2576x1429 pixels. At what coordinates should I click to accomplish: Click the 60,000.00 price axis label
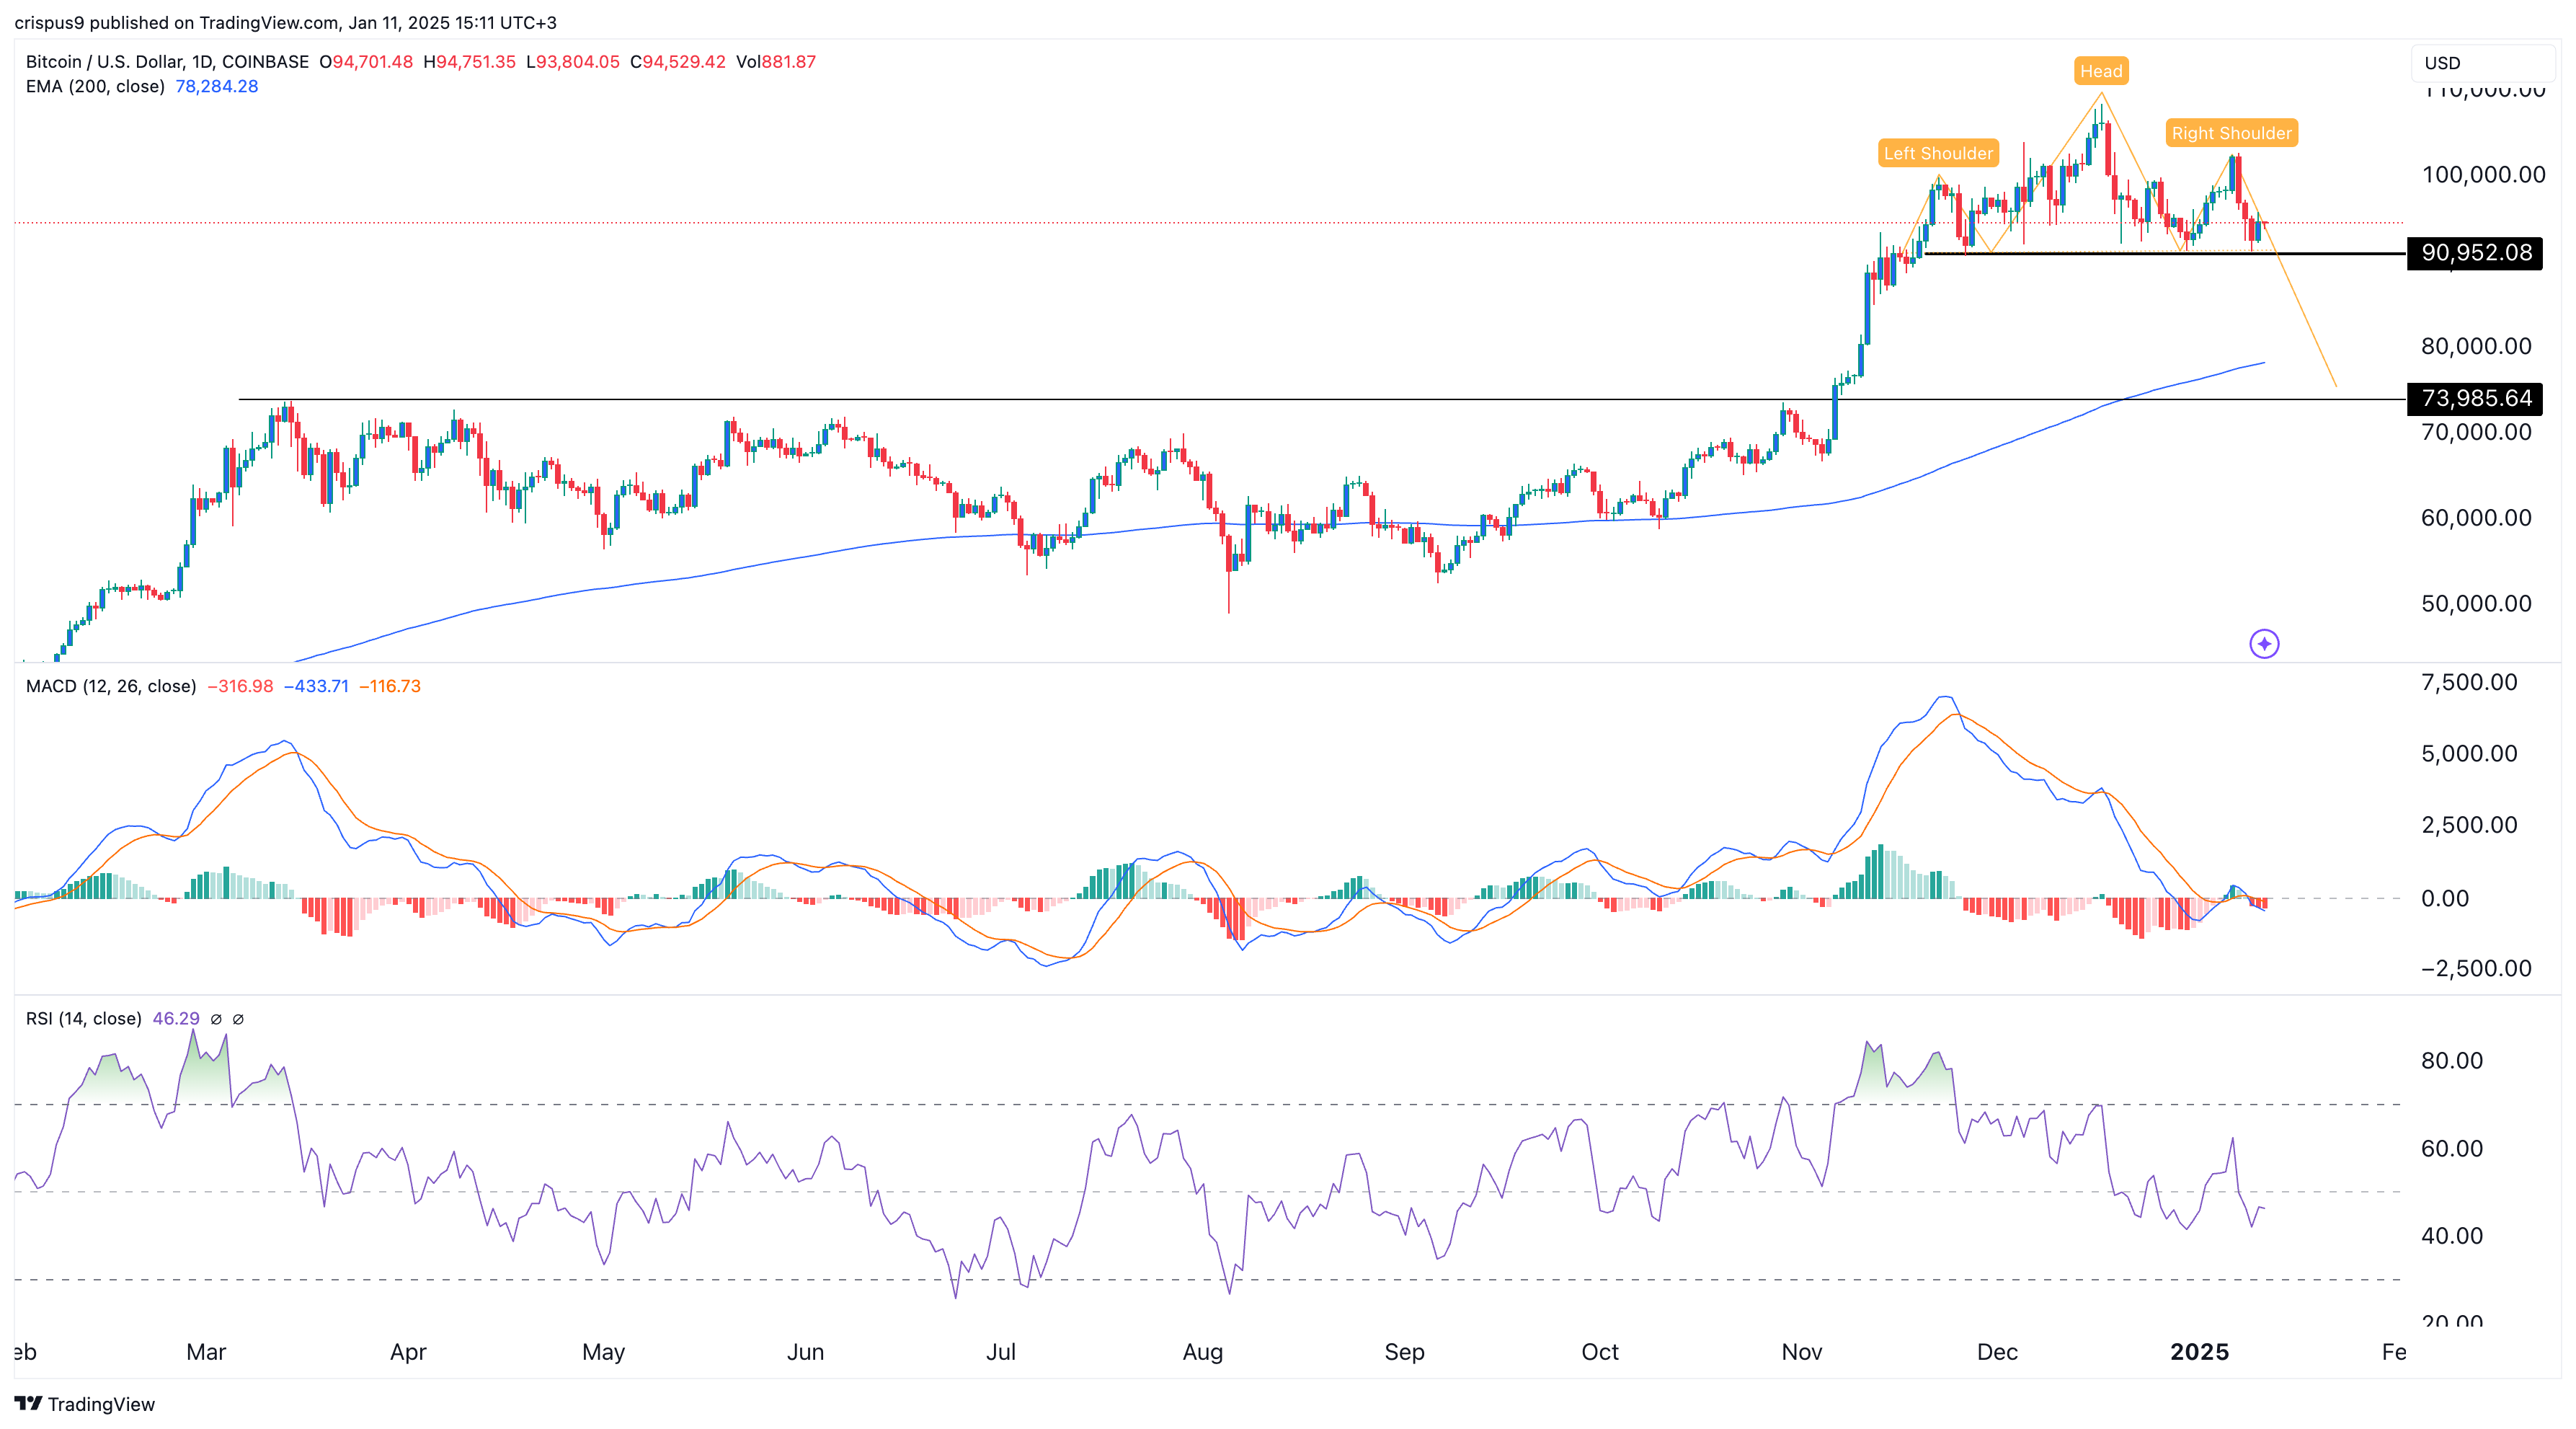[2476, 518]
